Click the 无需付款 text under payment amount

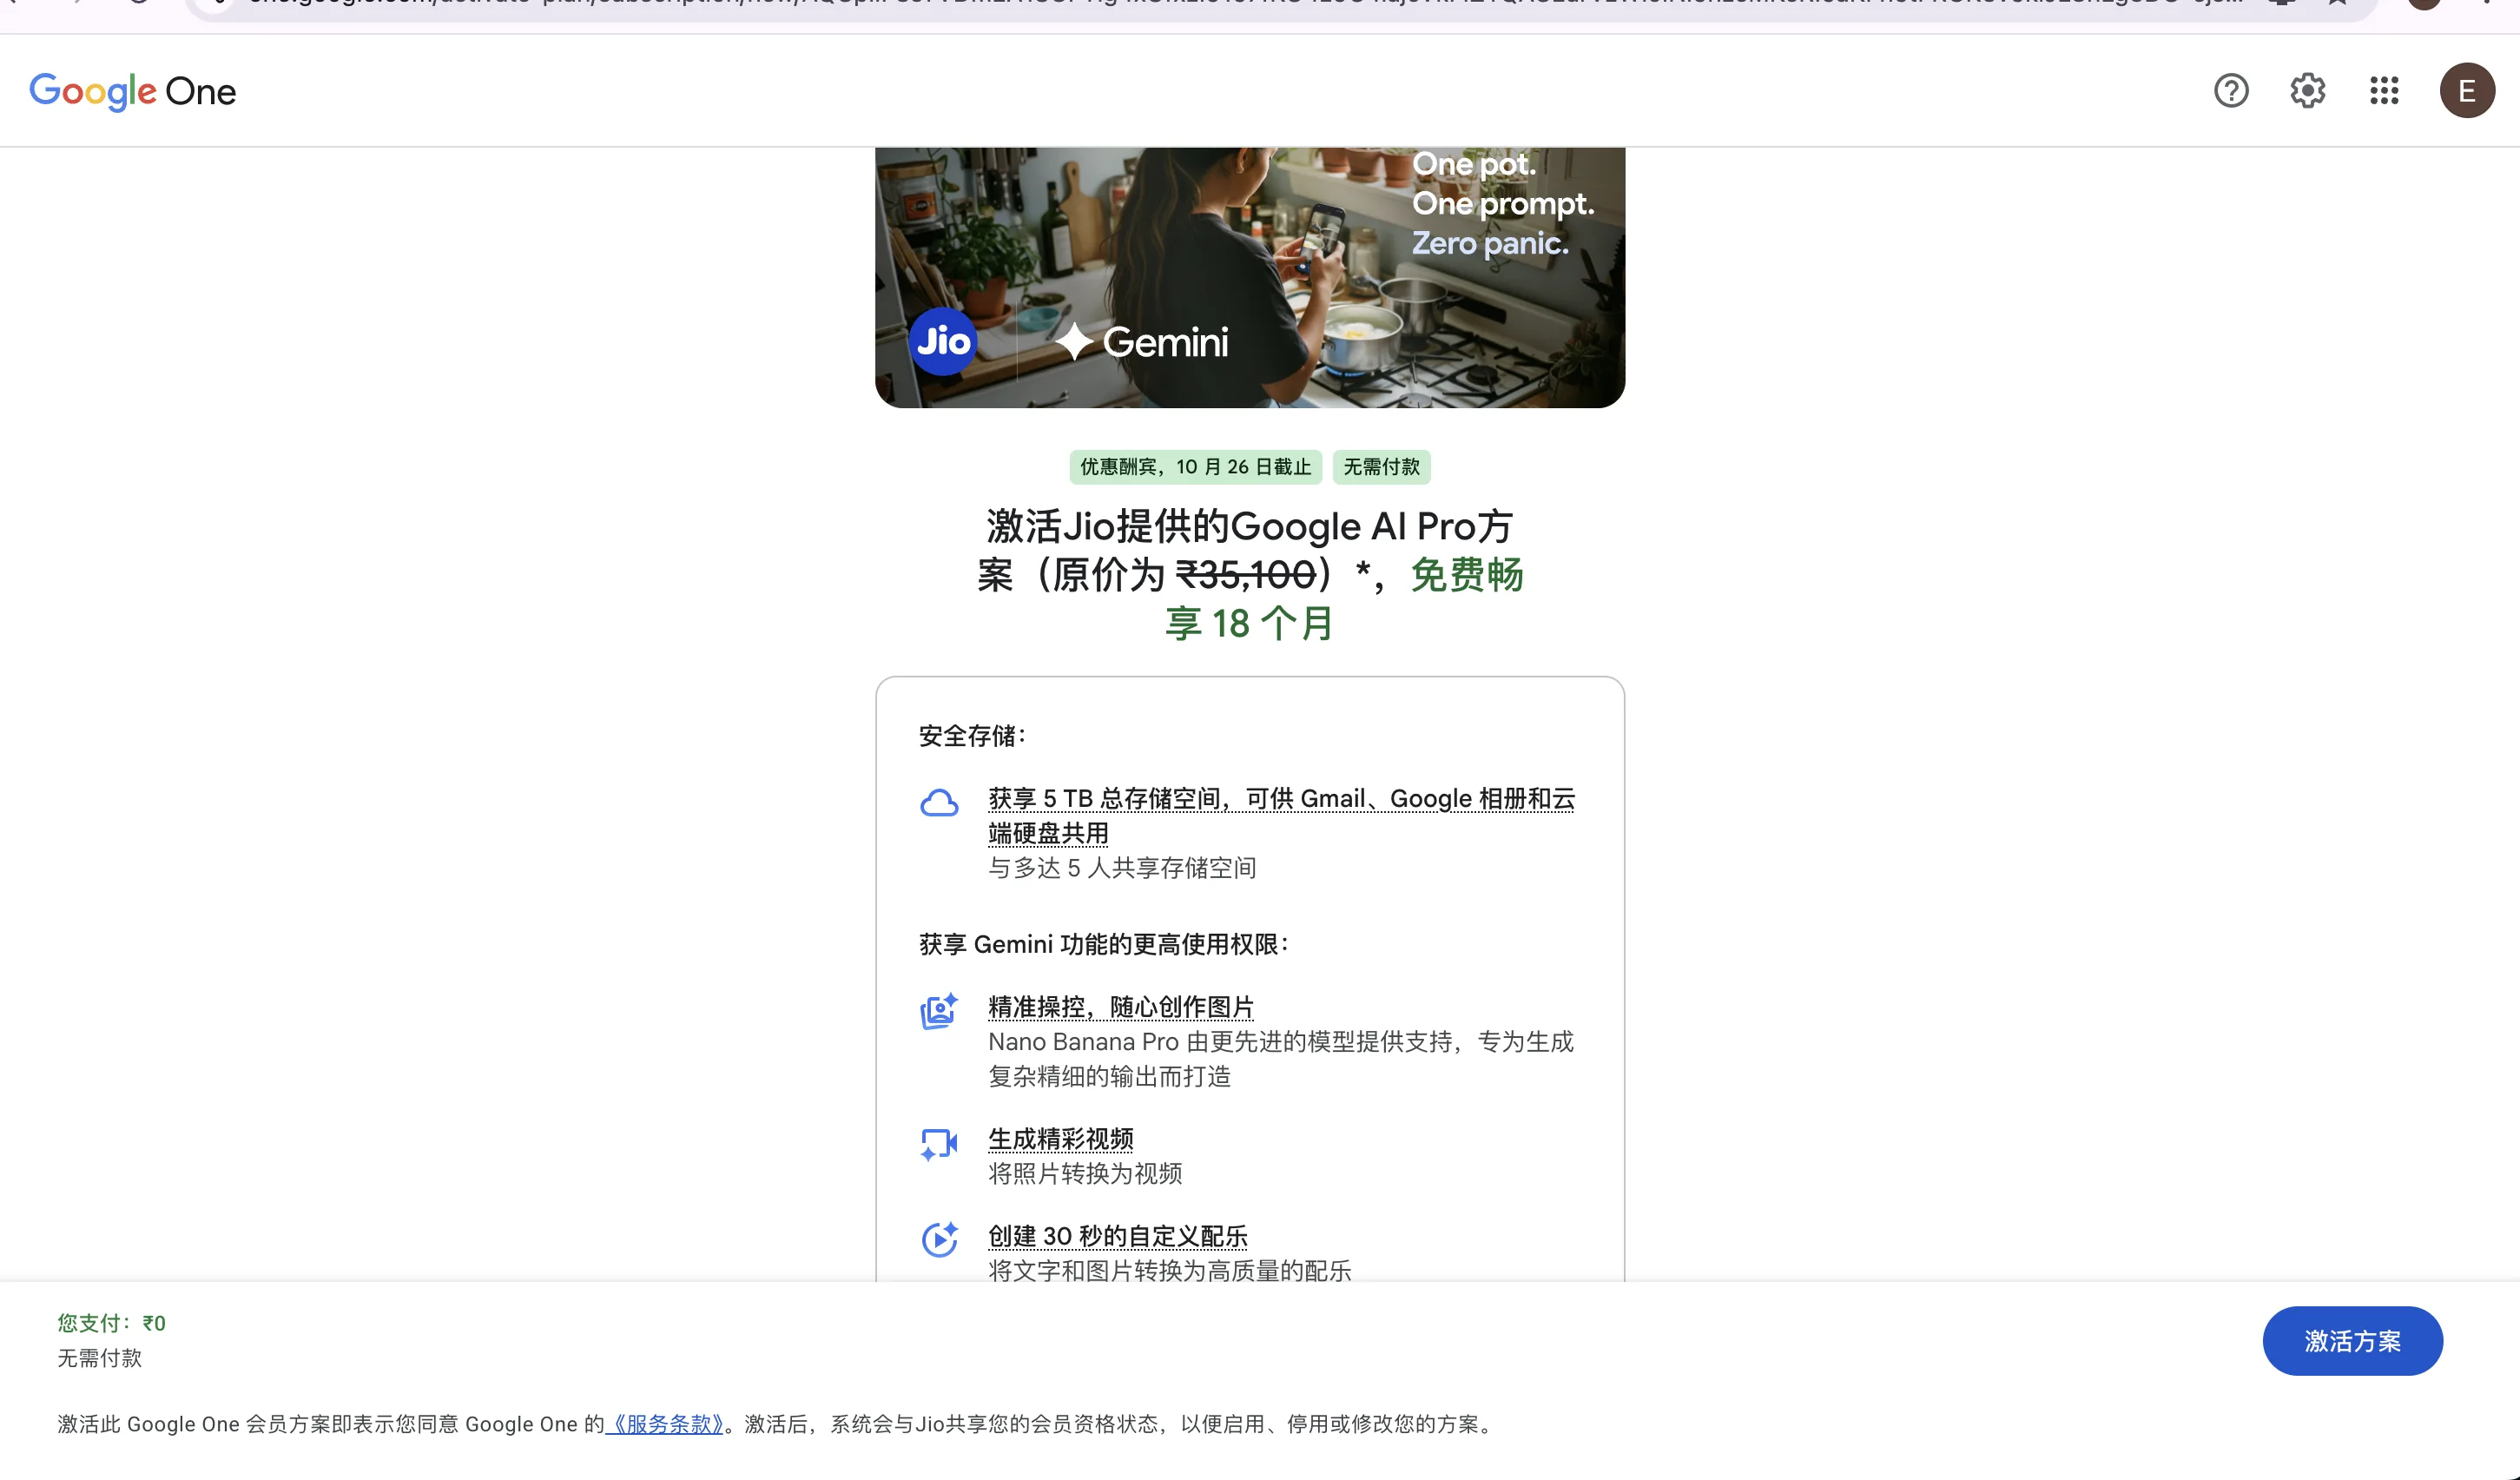click(99, 1358)
